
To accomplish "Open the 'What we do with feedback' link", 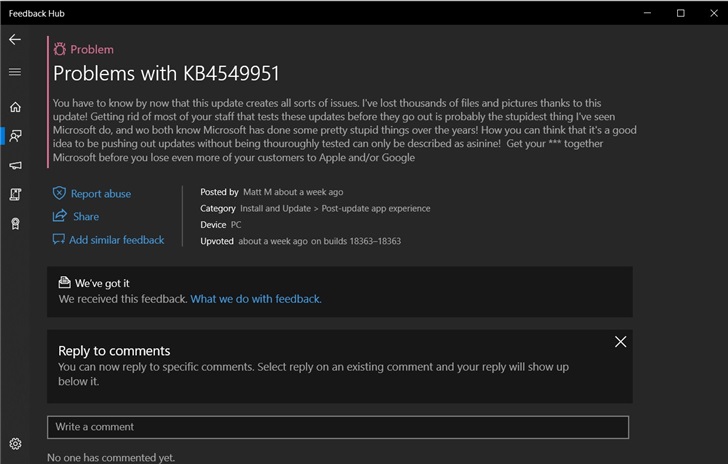I will pos(256,299).
